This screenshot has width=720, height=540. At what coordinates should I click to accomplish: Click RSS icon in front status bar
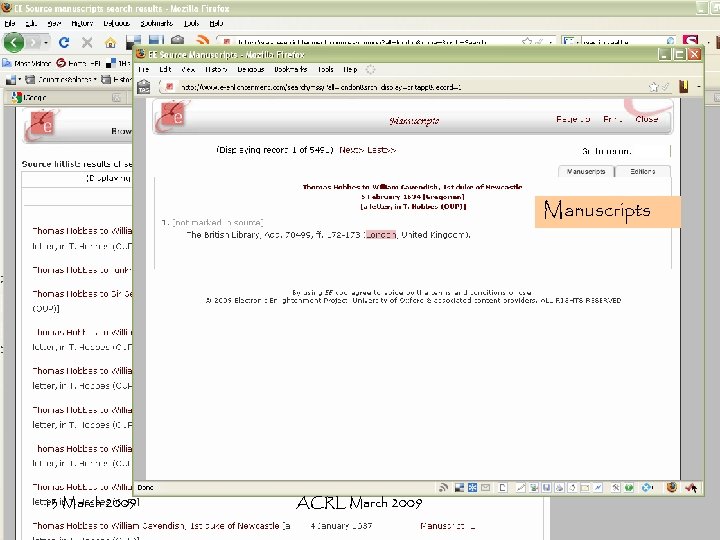pyautogui.click(x=443, y=488)
